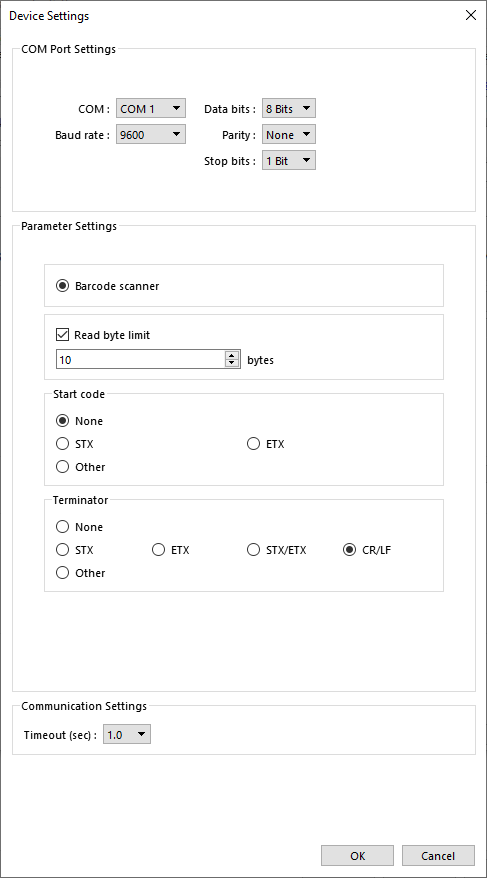This screenshot has height=878, width=487.
Task: Open the COM port dropdown
Action: [x=151, y=109]
